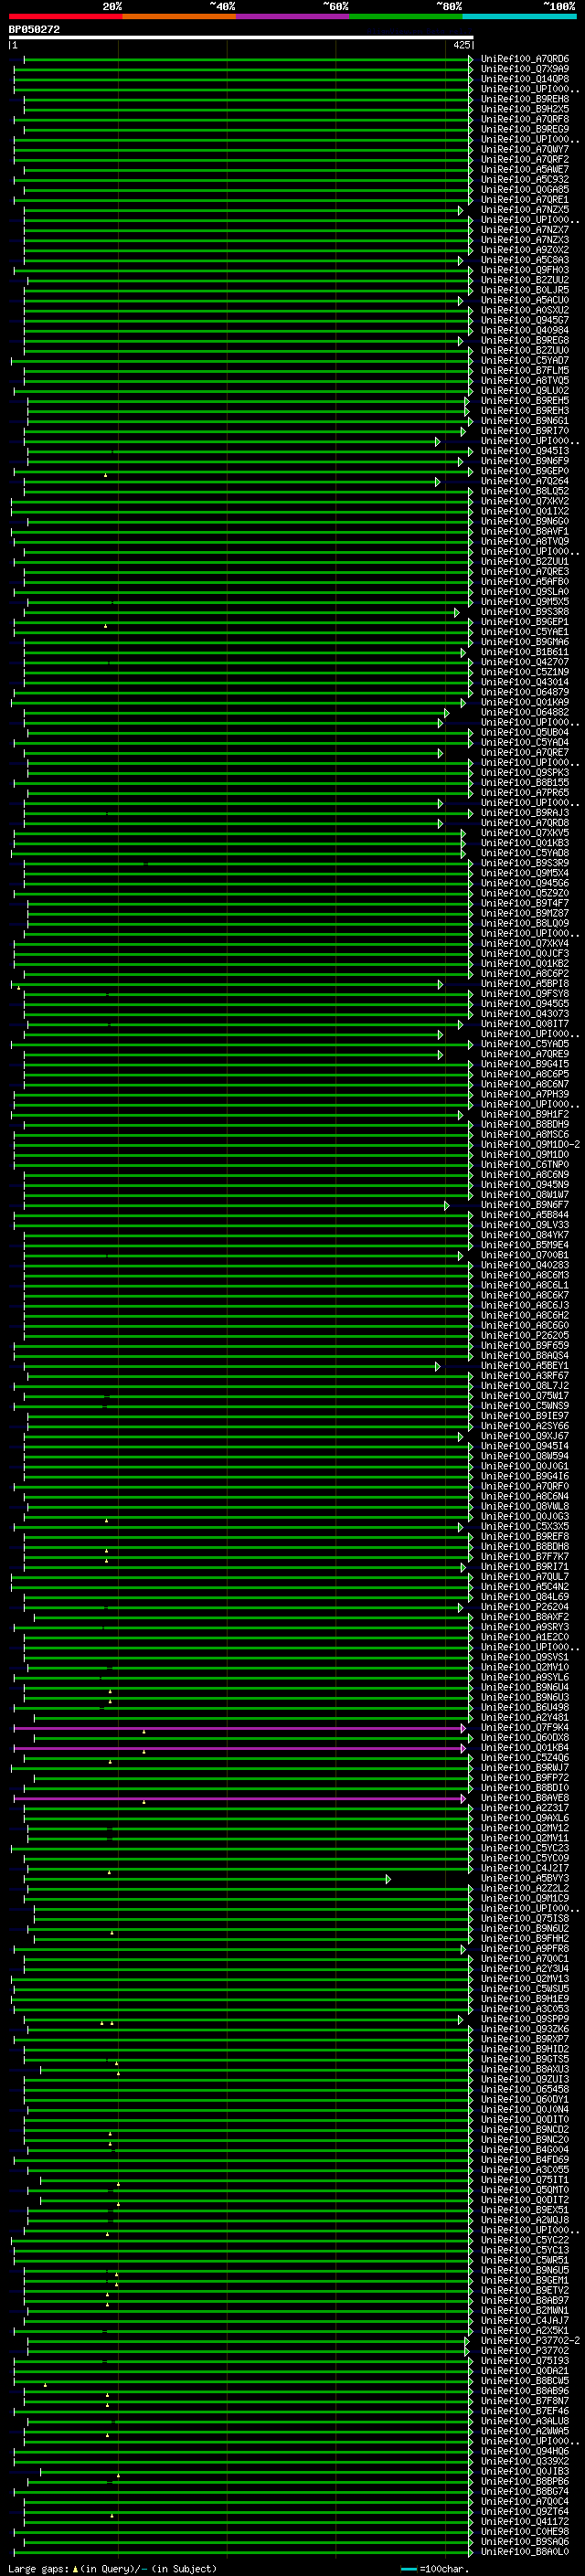Click the purple alignment bar for UniRef100_Q7F9K4
The image size is (585, 2576).
pos(240,1727)
